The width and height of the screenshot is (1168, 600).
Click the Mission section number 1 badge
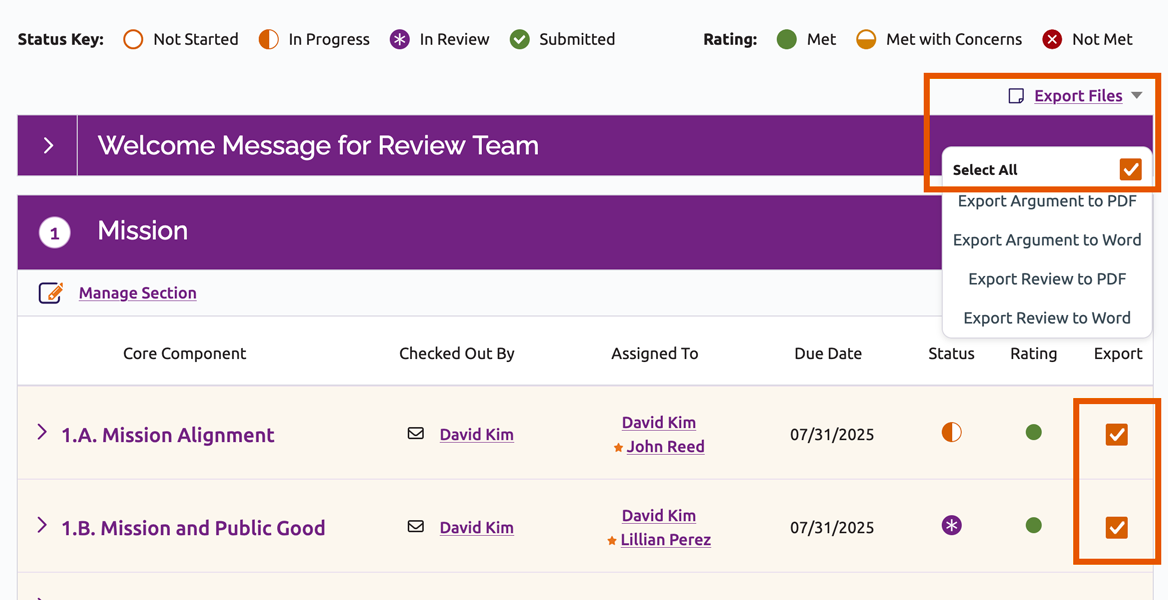54,233
